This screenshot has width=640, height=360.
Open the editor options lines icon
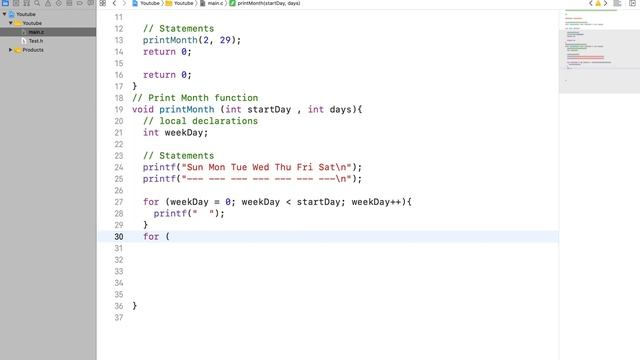click(618, 3)
